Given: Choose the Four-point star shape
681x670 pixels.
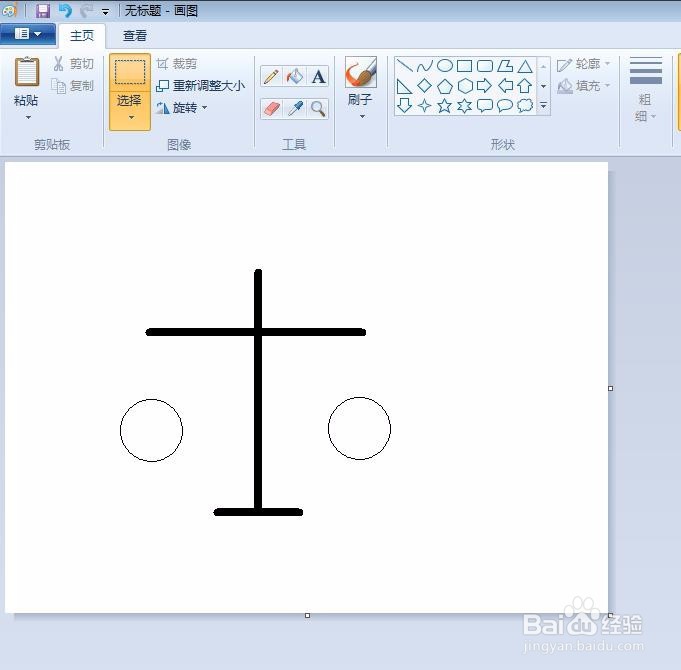Looking at the screenshot, I should point(424,106).
